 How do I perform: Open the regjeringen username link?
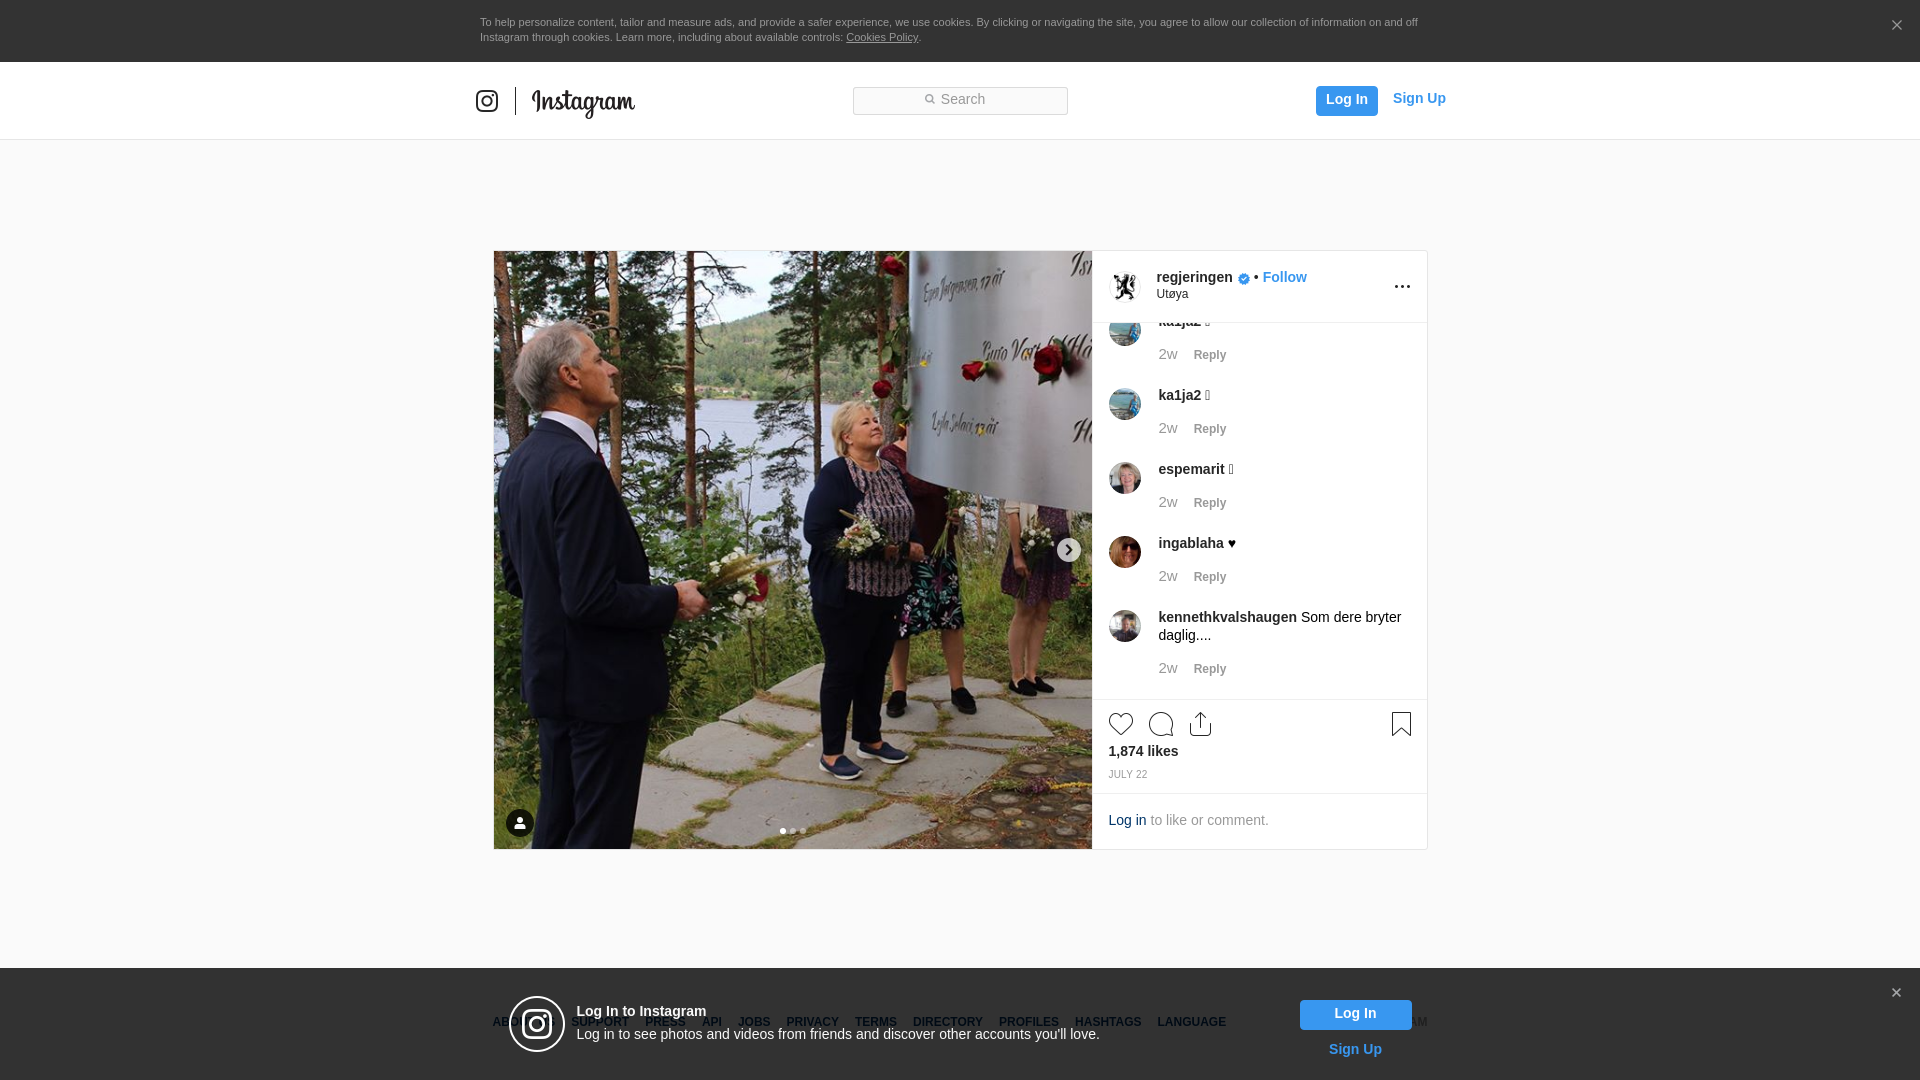point(1194,277)
